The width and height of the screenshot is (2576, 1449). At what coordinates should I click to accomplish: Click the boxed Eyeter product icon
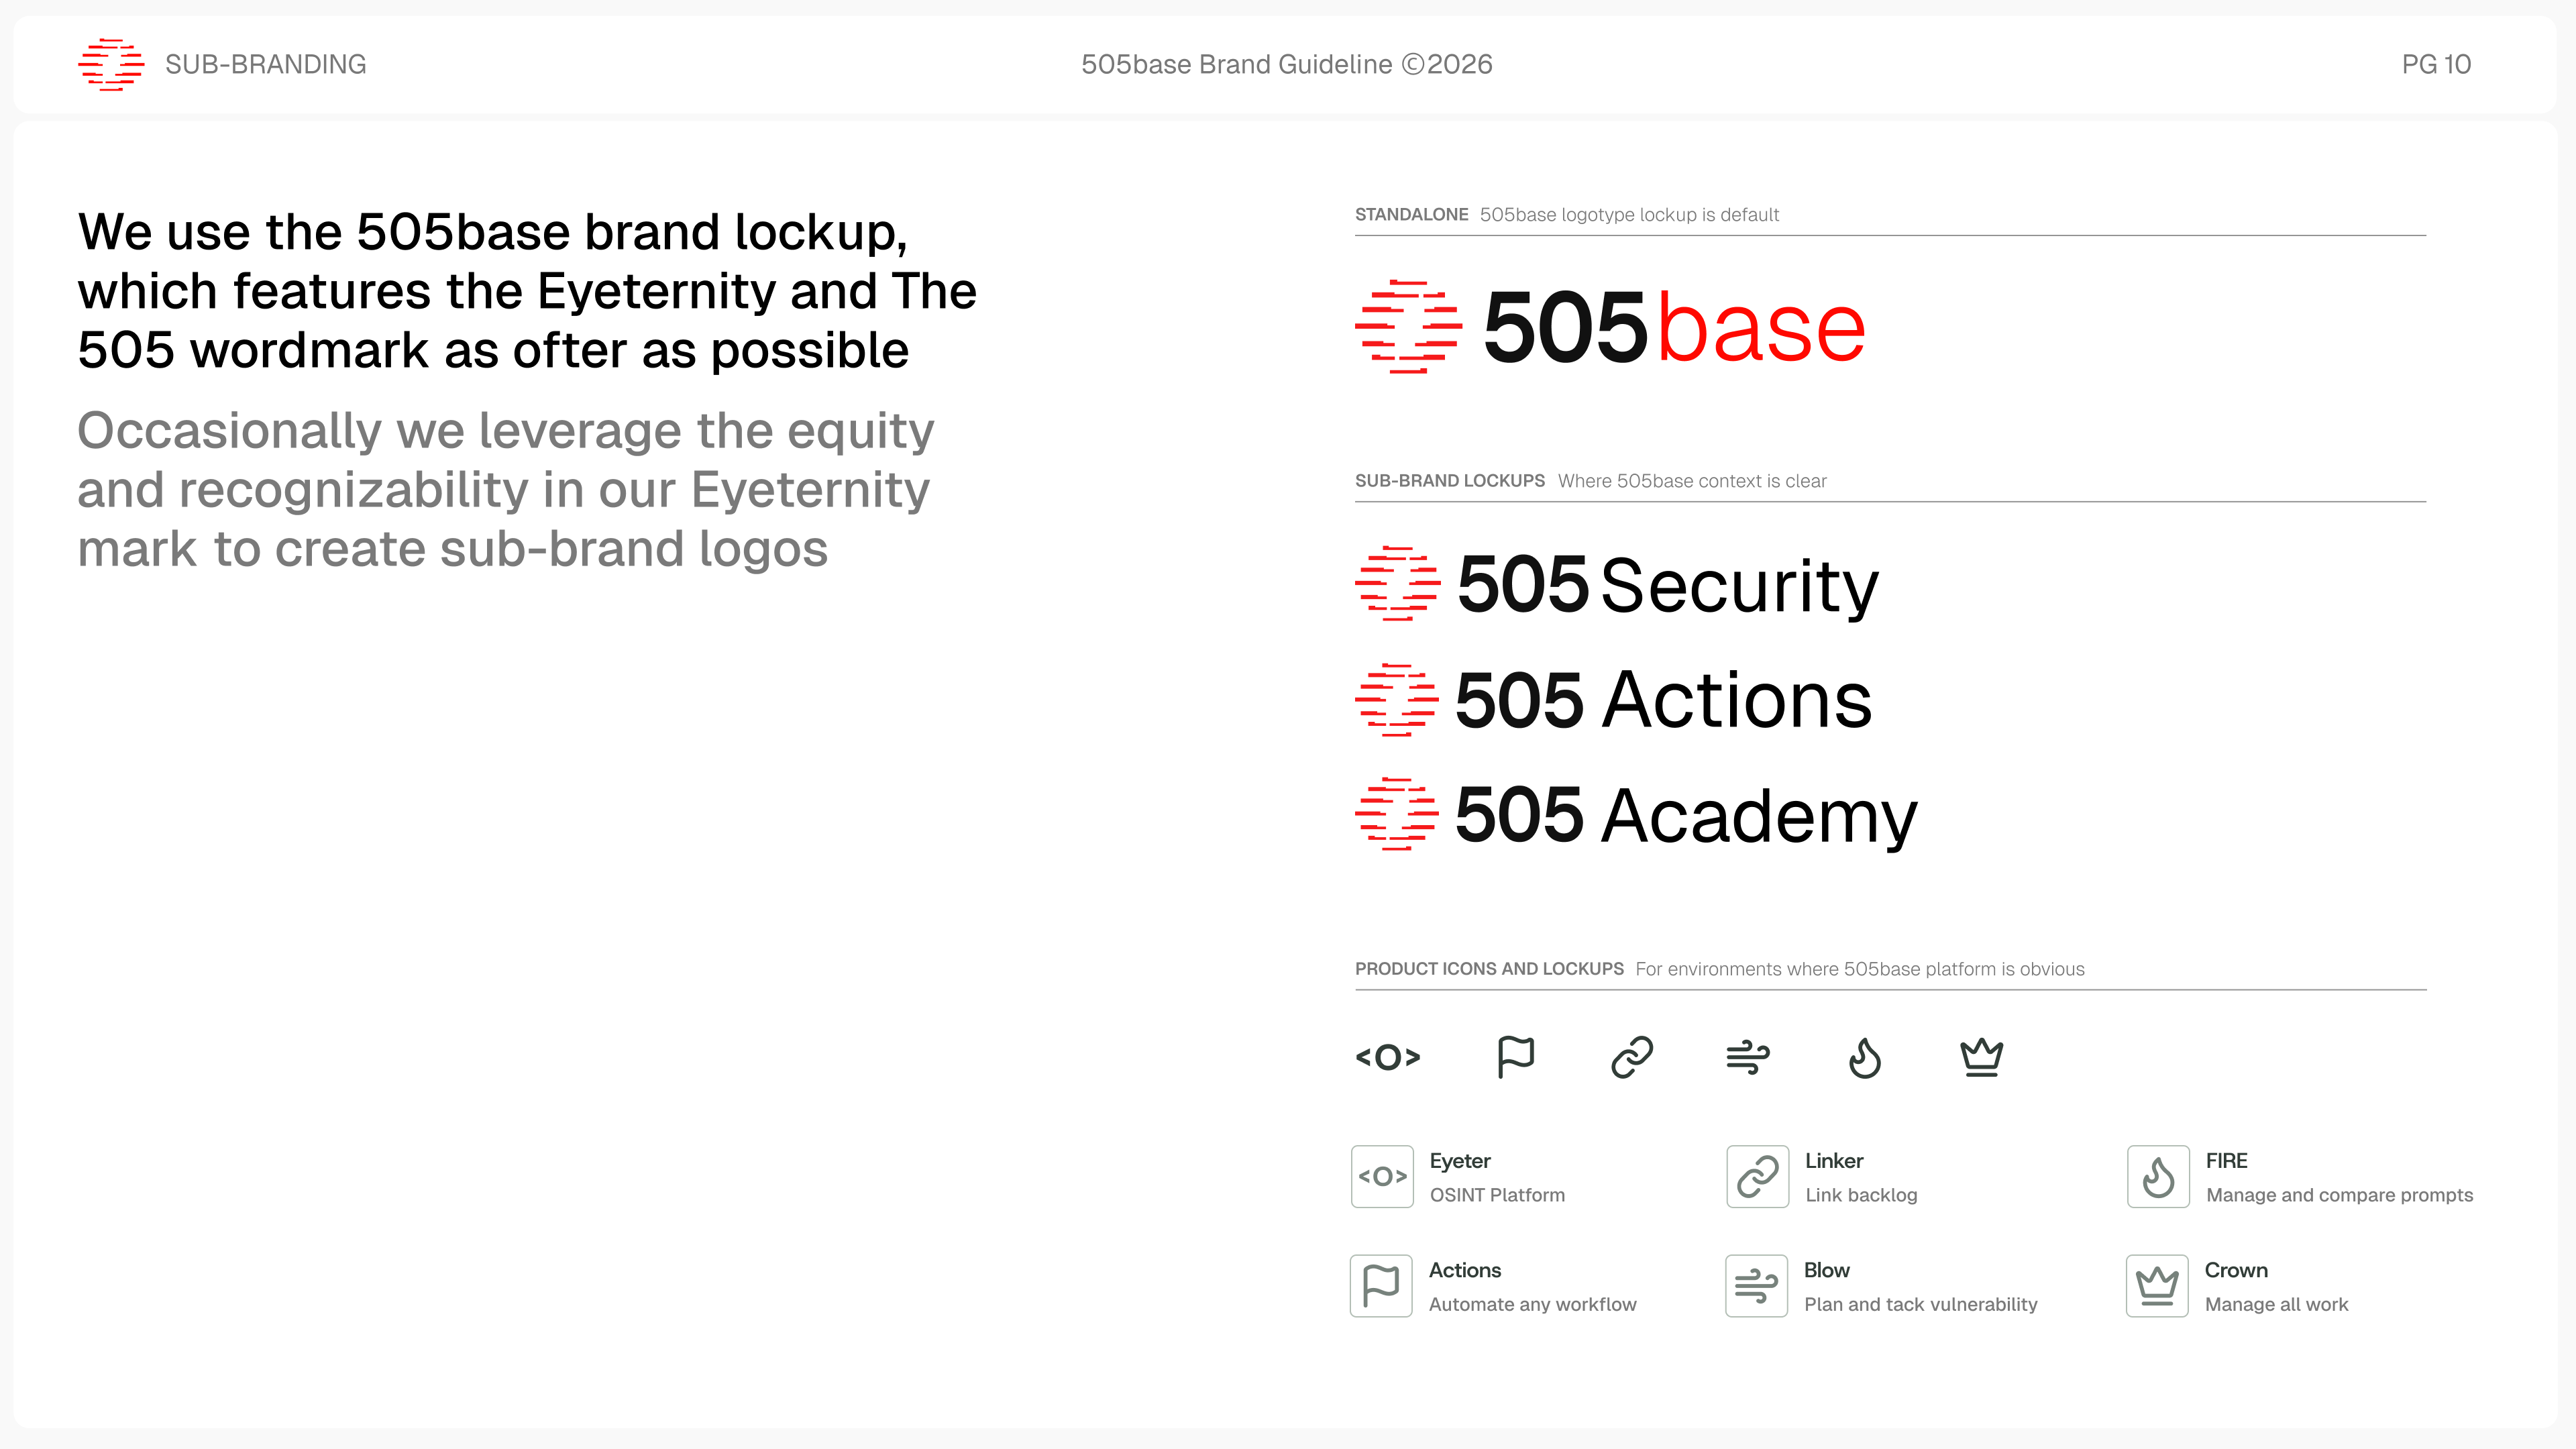coord(1383,1177)
